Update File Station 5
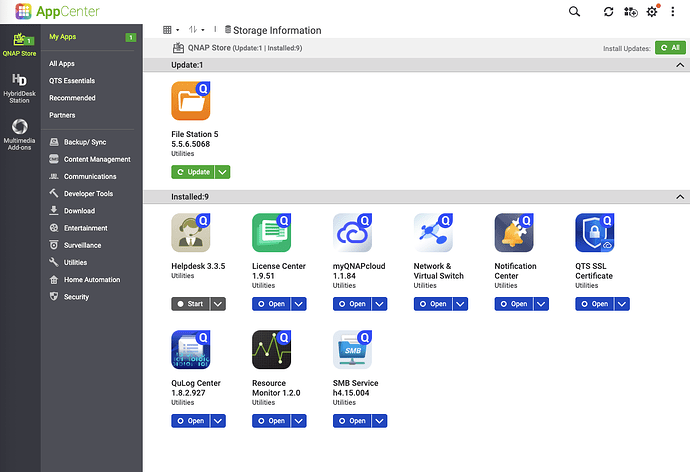The width and height of the screenshot is (690, 472). point(192,172)
